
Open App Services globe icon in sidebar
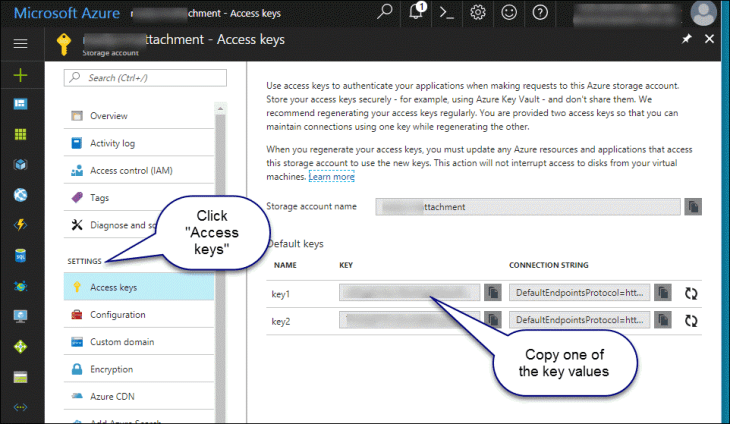(20, 195)
